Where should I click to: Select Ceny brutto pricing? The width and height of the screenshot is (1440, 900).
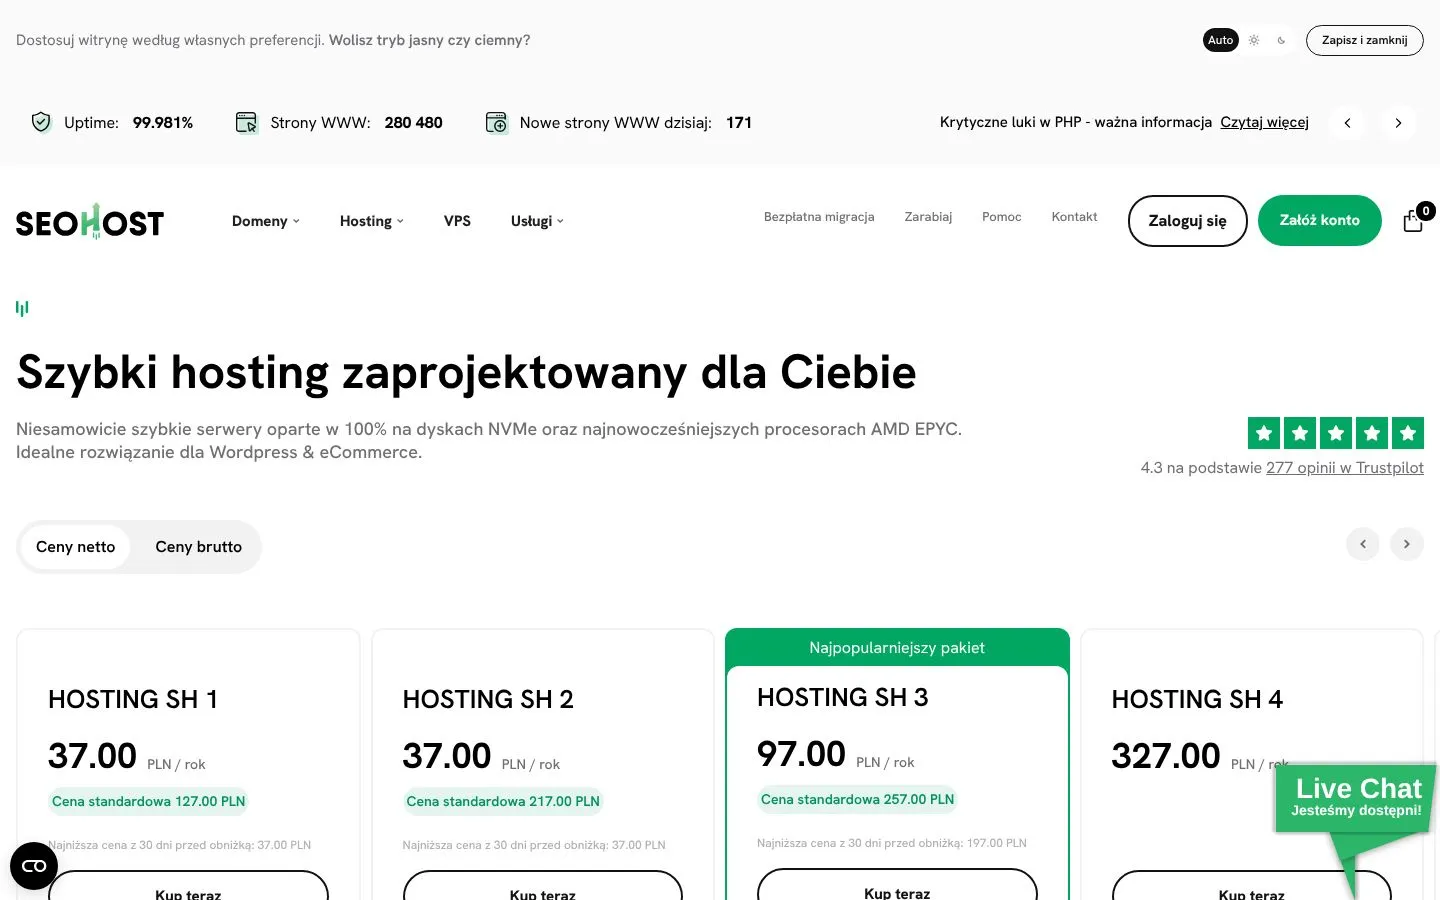198,547
